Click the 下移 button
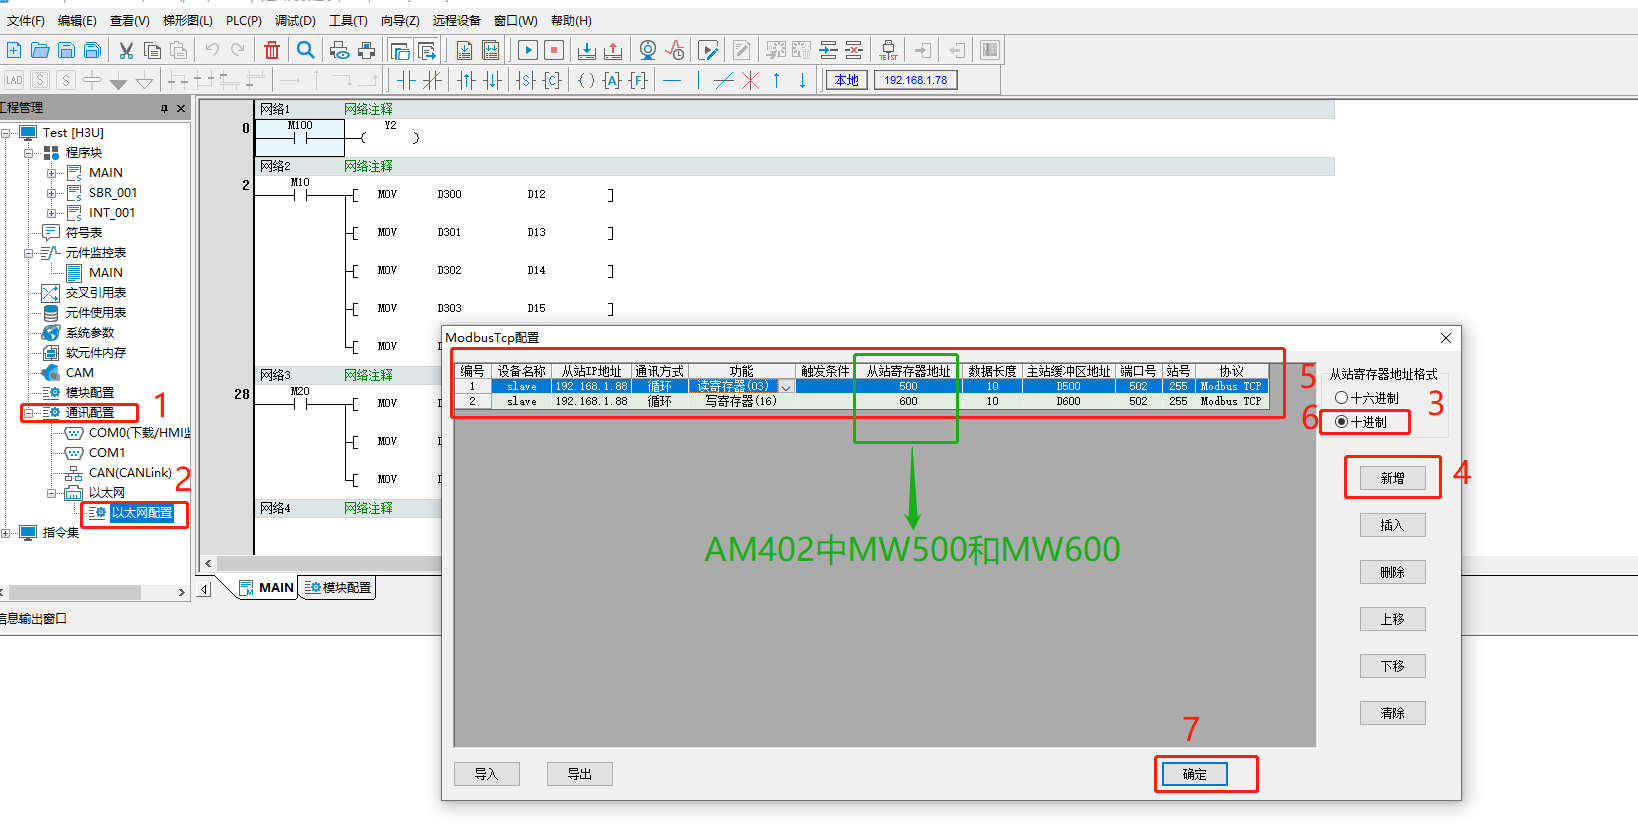1638x829 pixels. (1392, 666)
